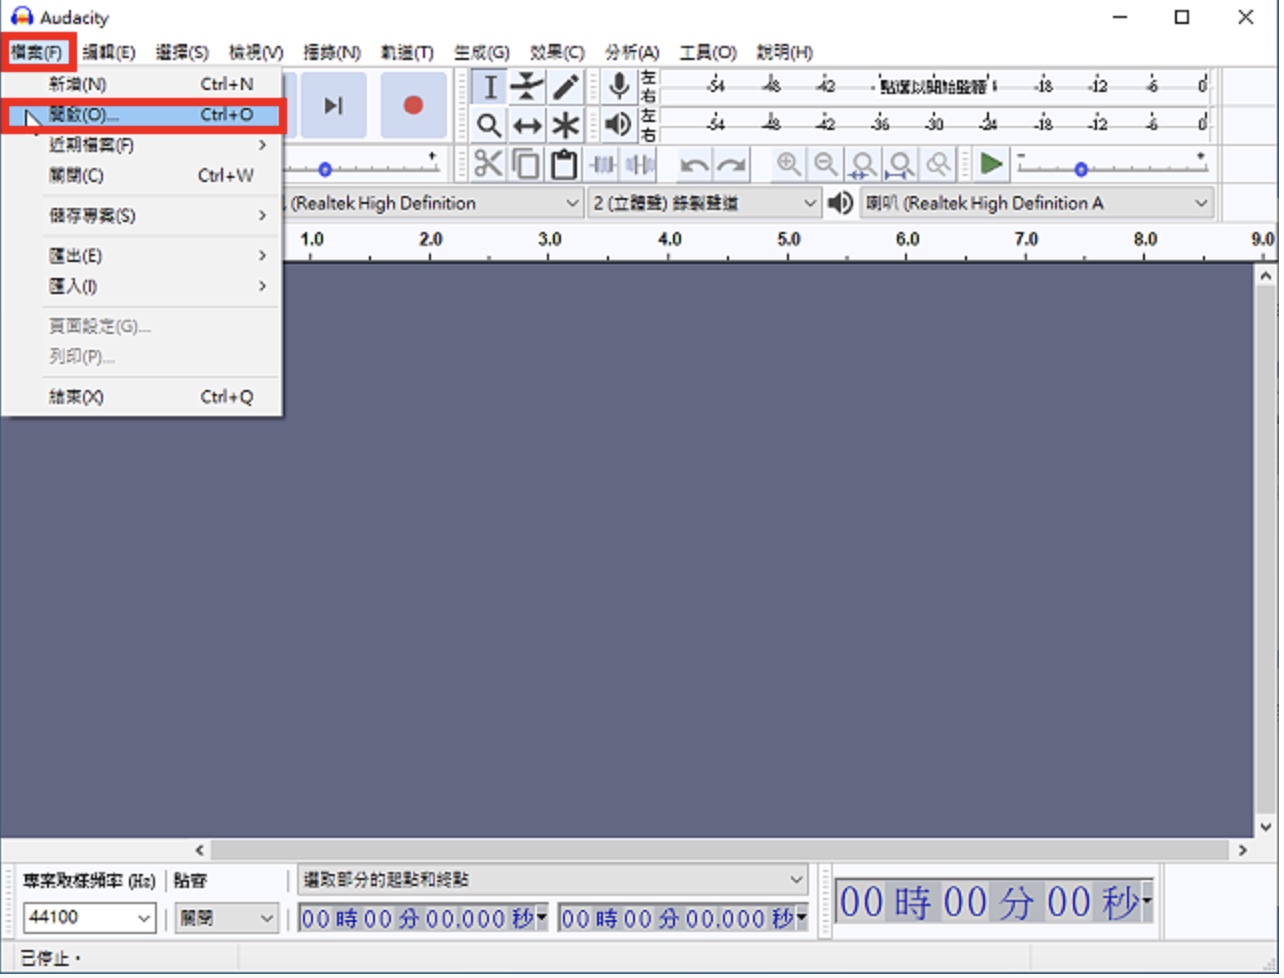Click the horizontal scrollbar right arrow
The width and height of the screenshot is (1284, 978).
[x=1243, y=850]
